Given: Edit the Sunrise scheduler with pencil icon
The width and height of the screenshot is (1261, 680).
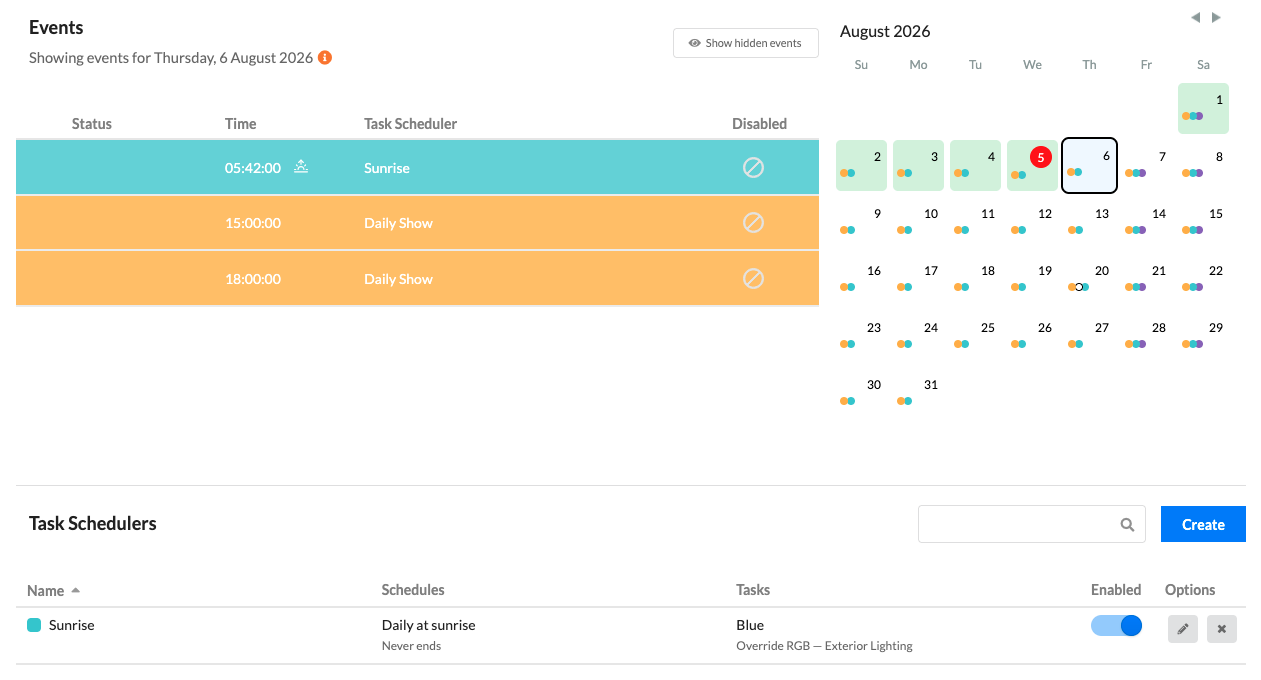Looking at the screenshot, I should tap(1182, 629).
